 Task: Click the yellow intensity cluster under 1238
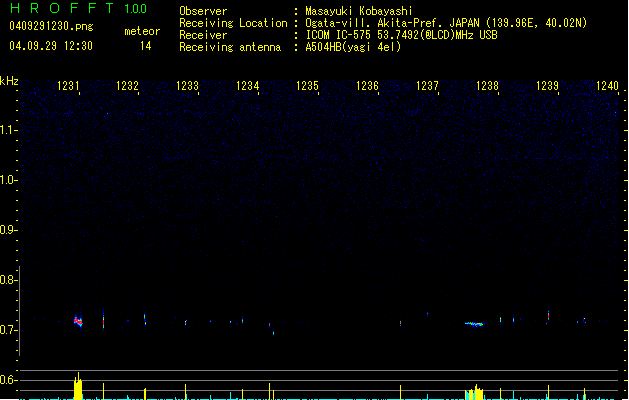pyautogui.click(x=474, y=392)
